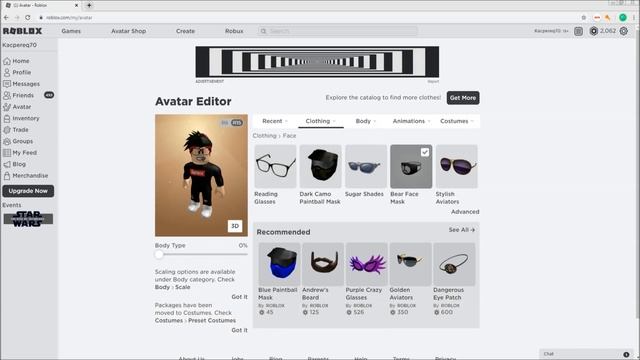
Task: Open the Advanced link
Action: [465, 212]
